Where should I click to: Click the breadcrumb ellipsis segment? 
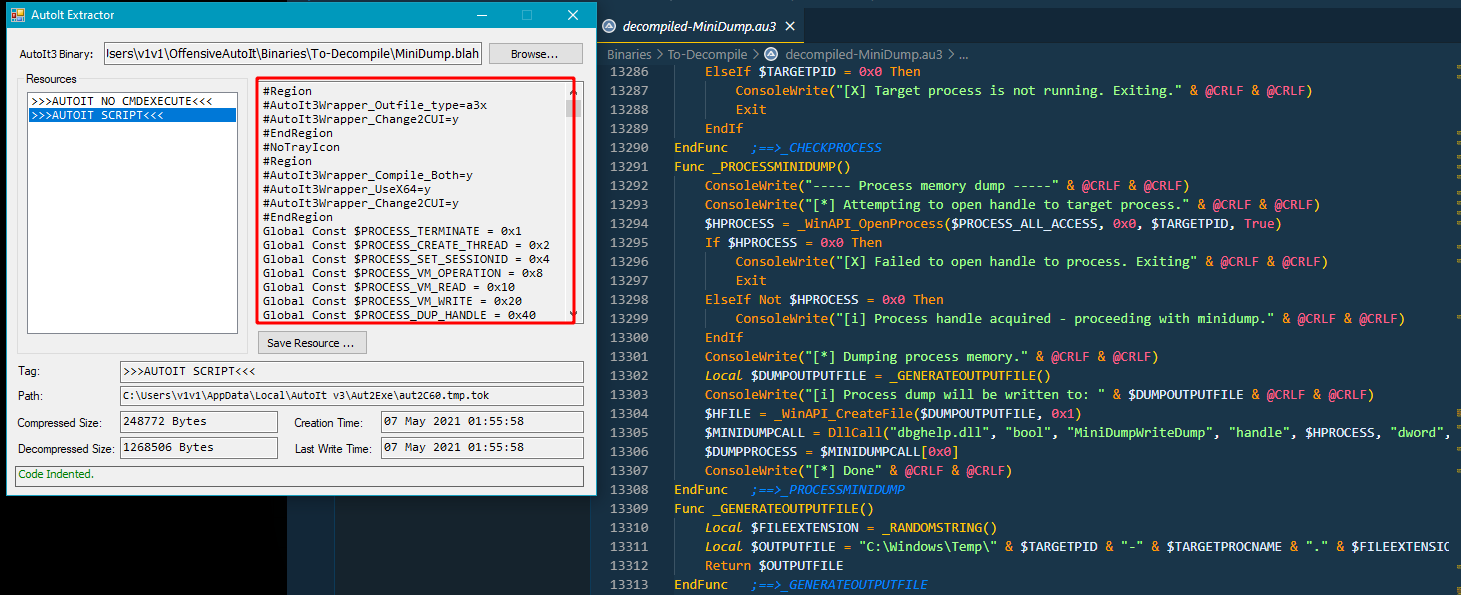pos(964,54)
